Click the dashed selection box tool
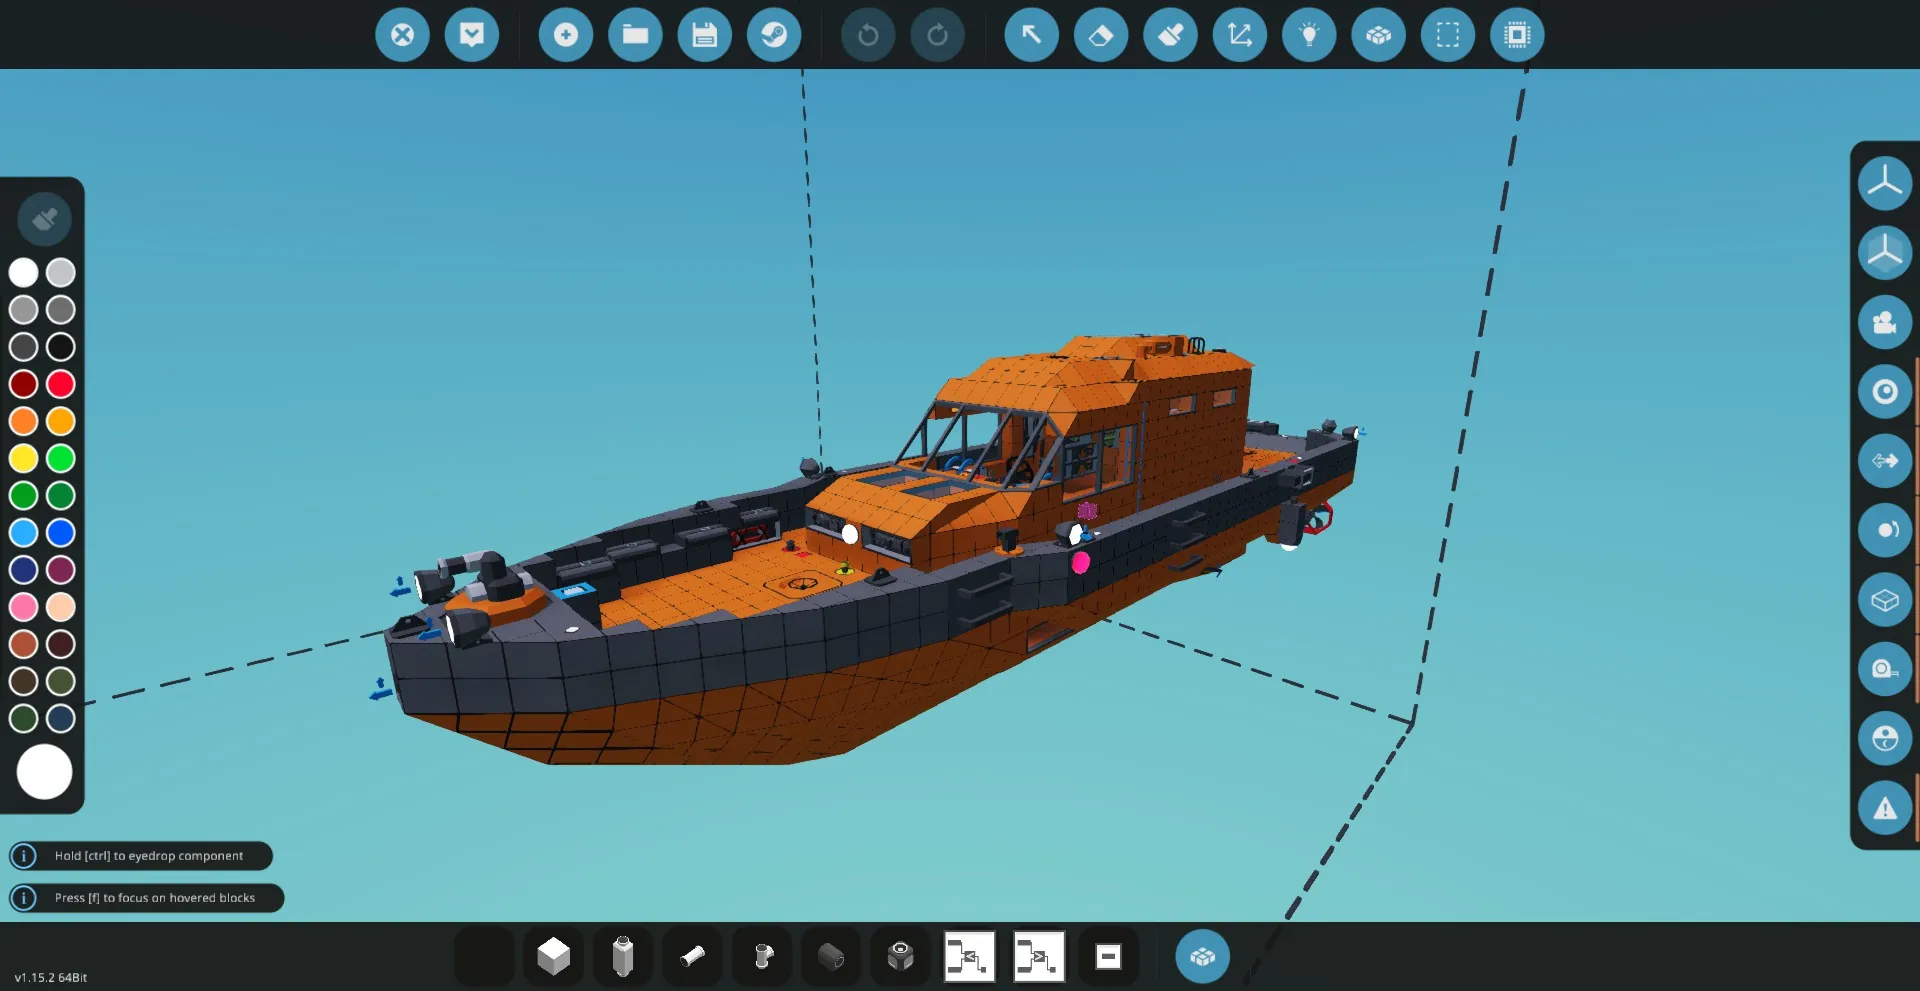The width and height of the screenshot is (1920, 991). point(1448,35)
